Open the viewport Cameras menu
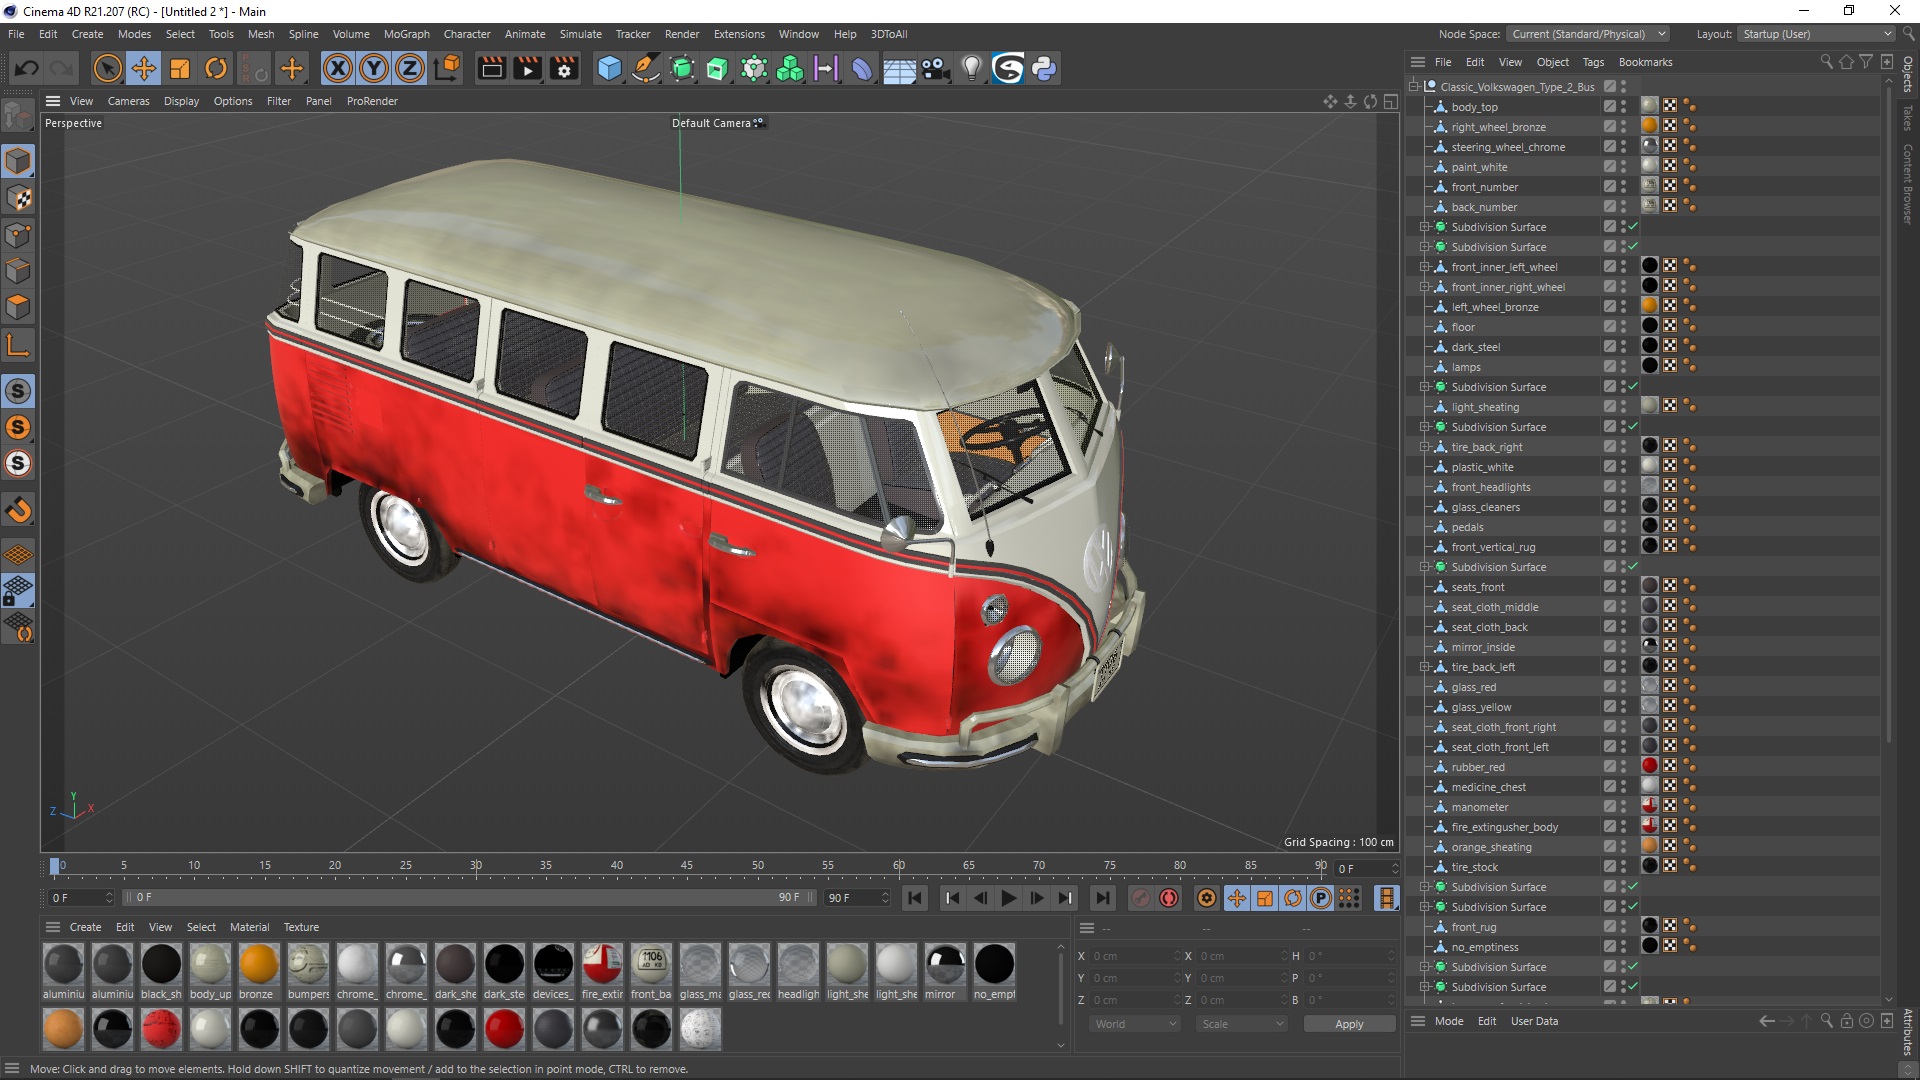The image size is (1920, 1080). 128,101
